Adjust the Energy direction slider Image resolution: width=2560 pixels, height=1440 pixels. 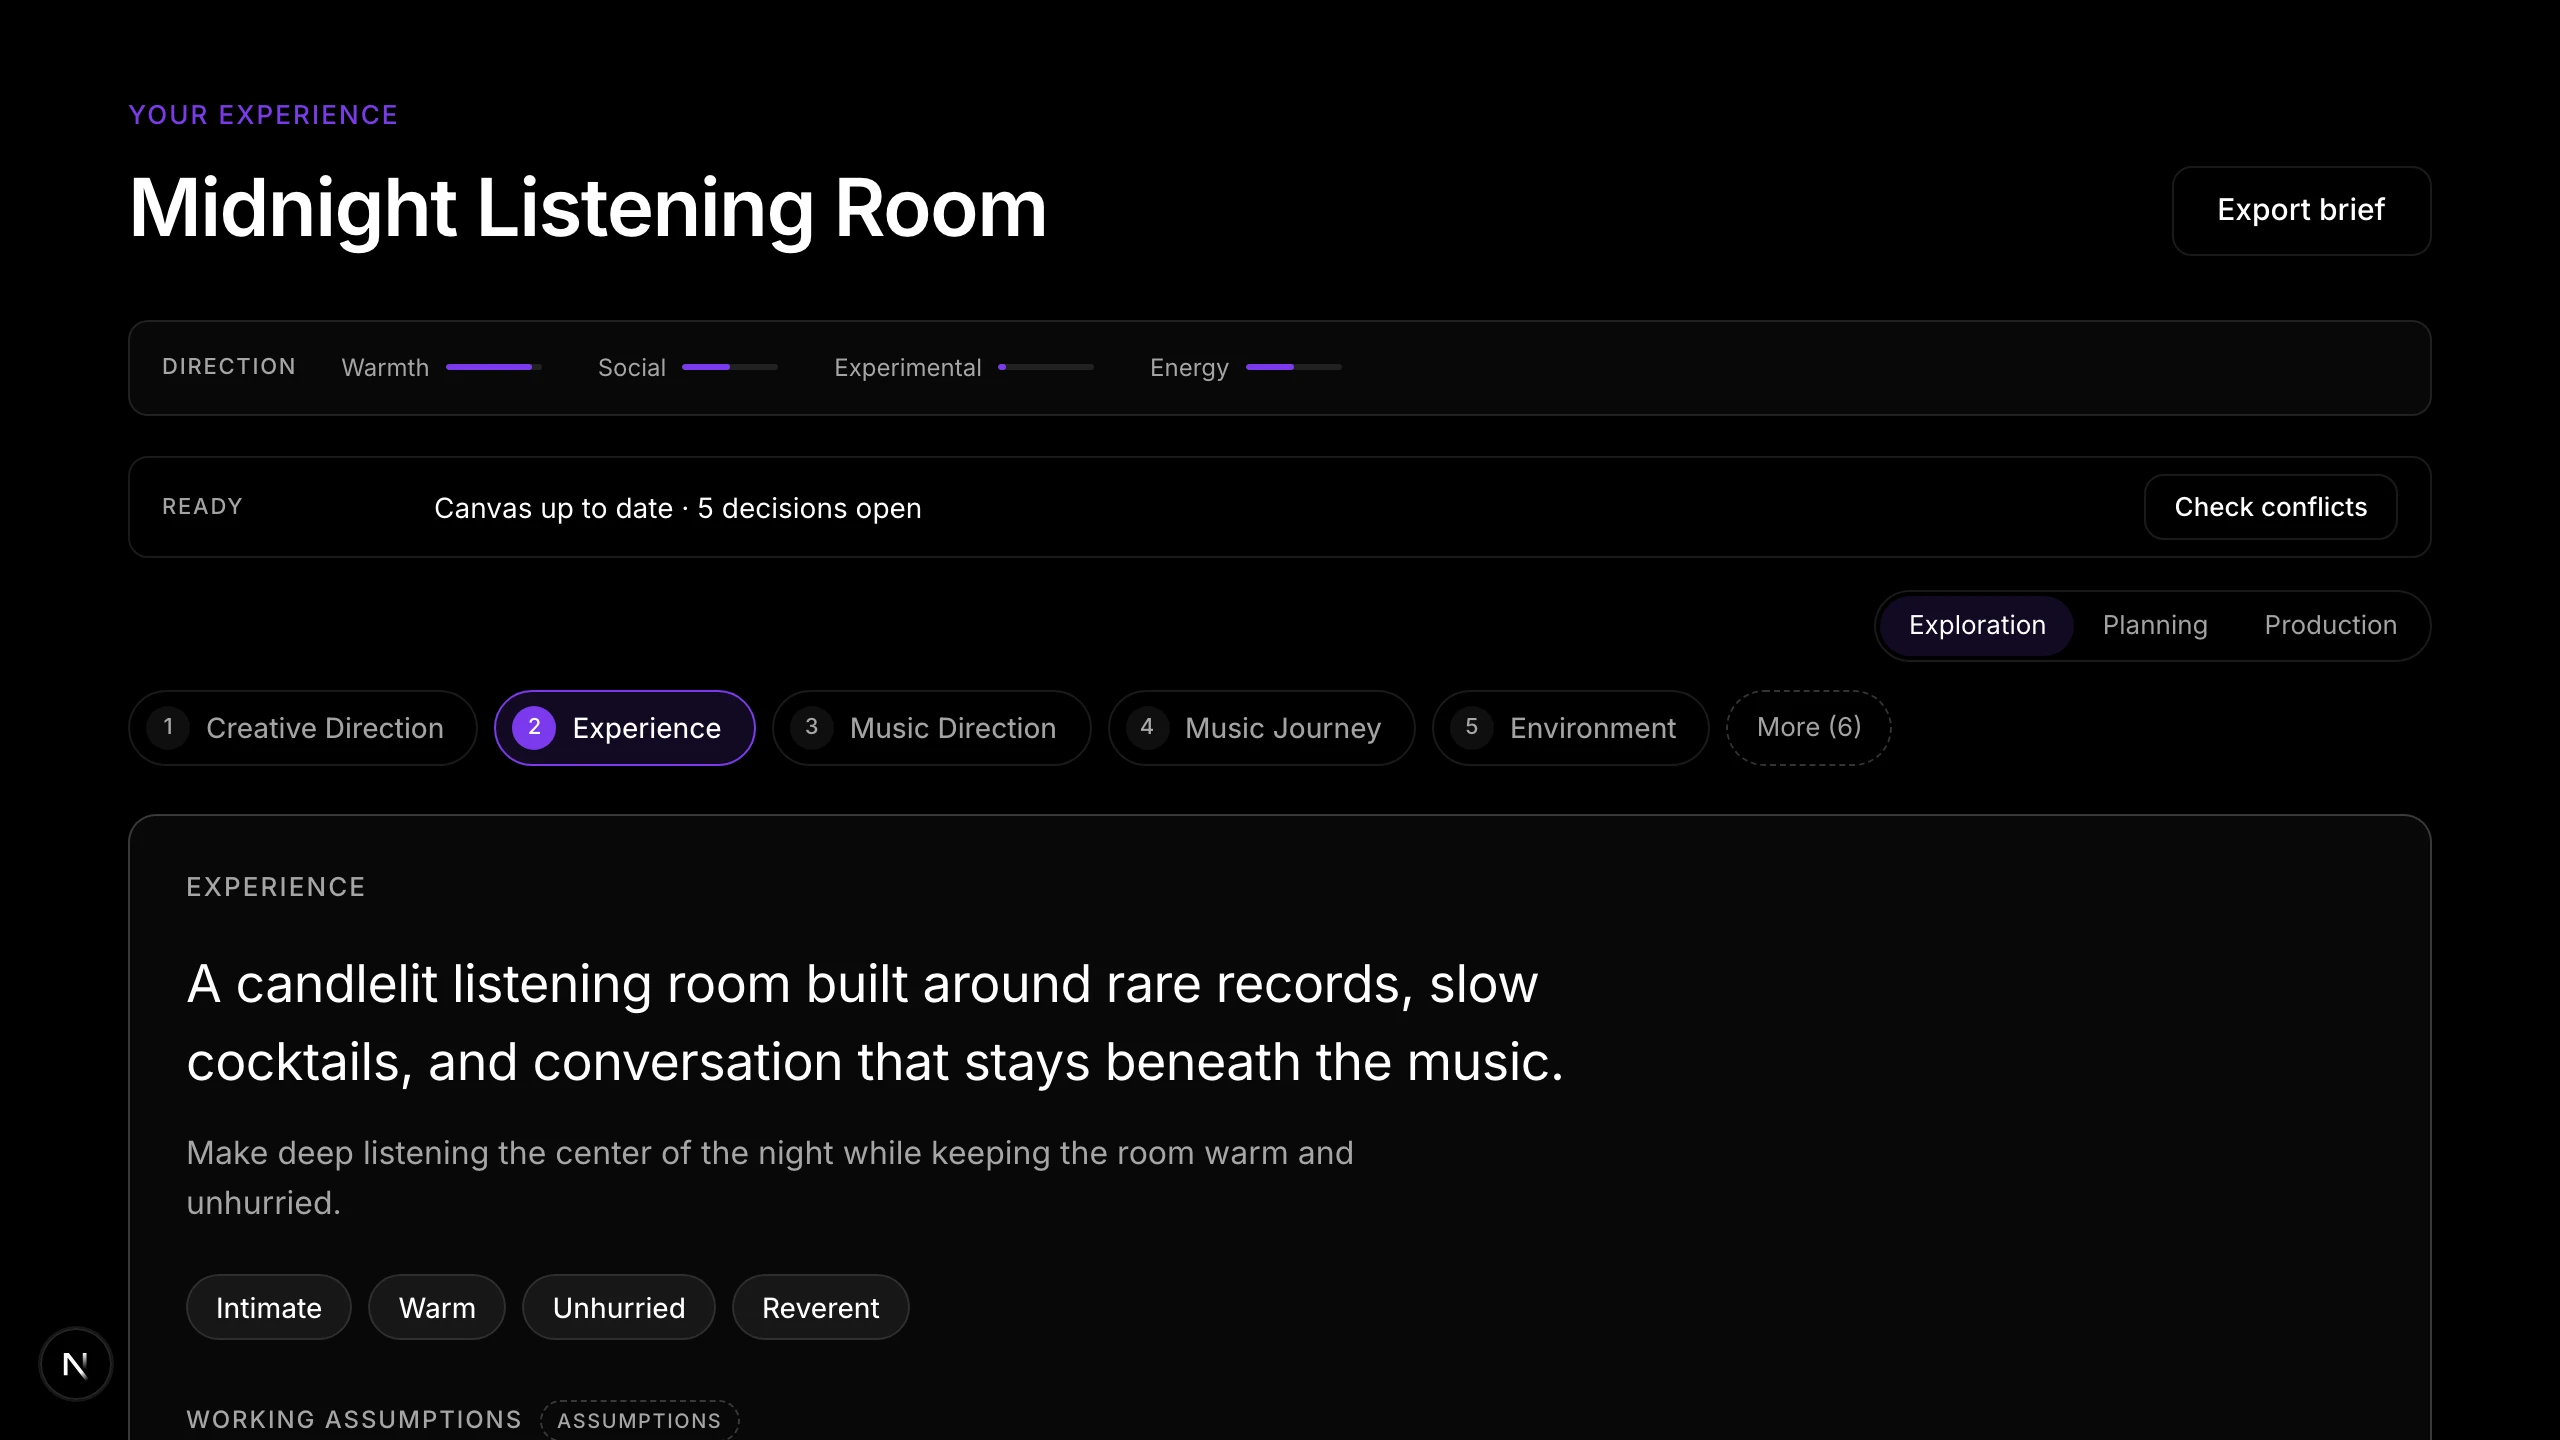[x=1294, y=367]
